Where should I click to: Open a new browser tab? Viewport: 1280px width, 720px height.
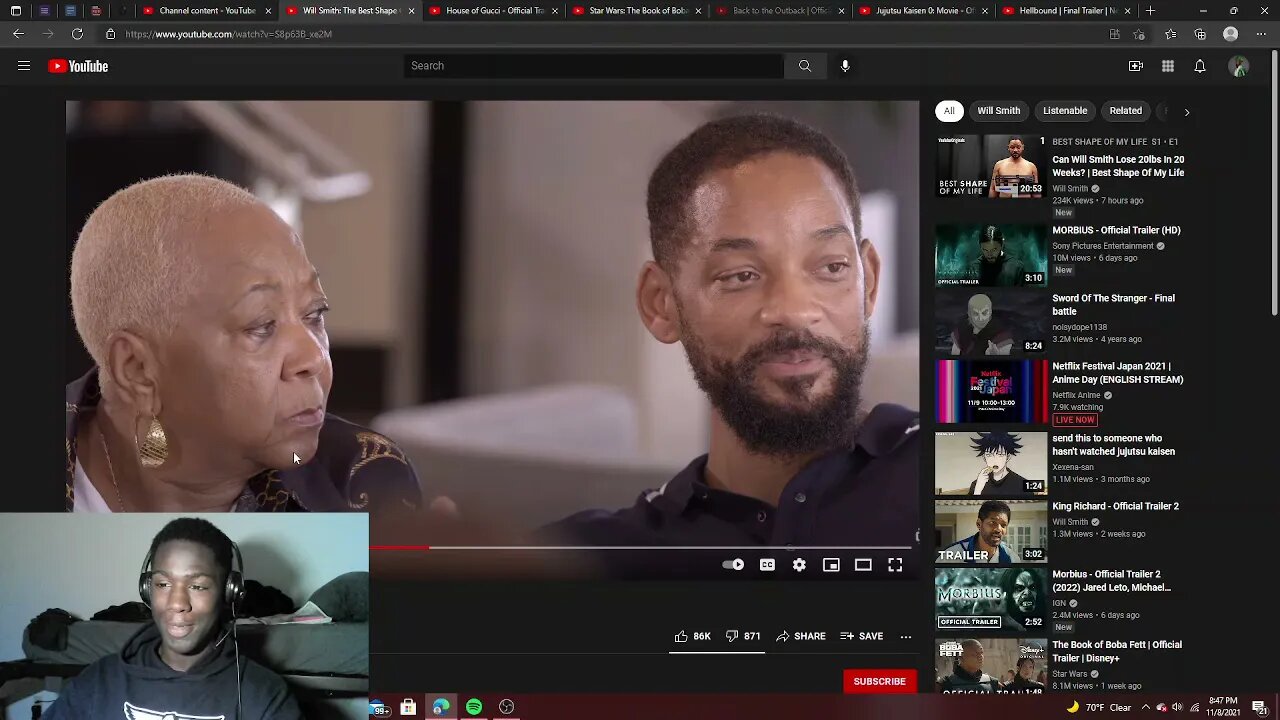[1150, 11]
